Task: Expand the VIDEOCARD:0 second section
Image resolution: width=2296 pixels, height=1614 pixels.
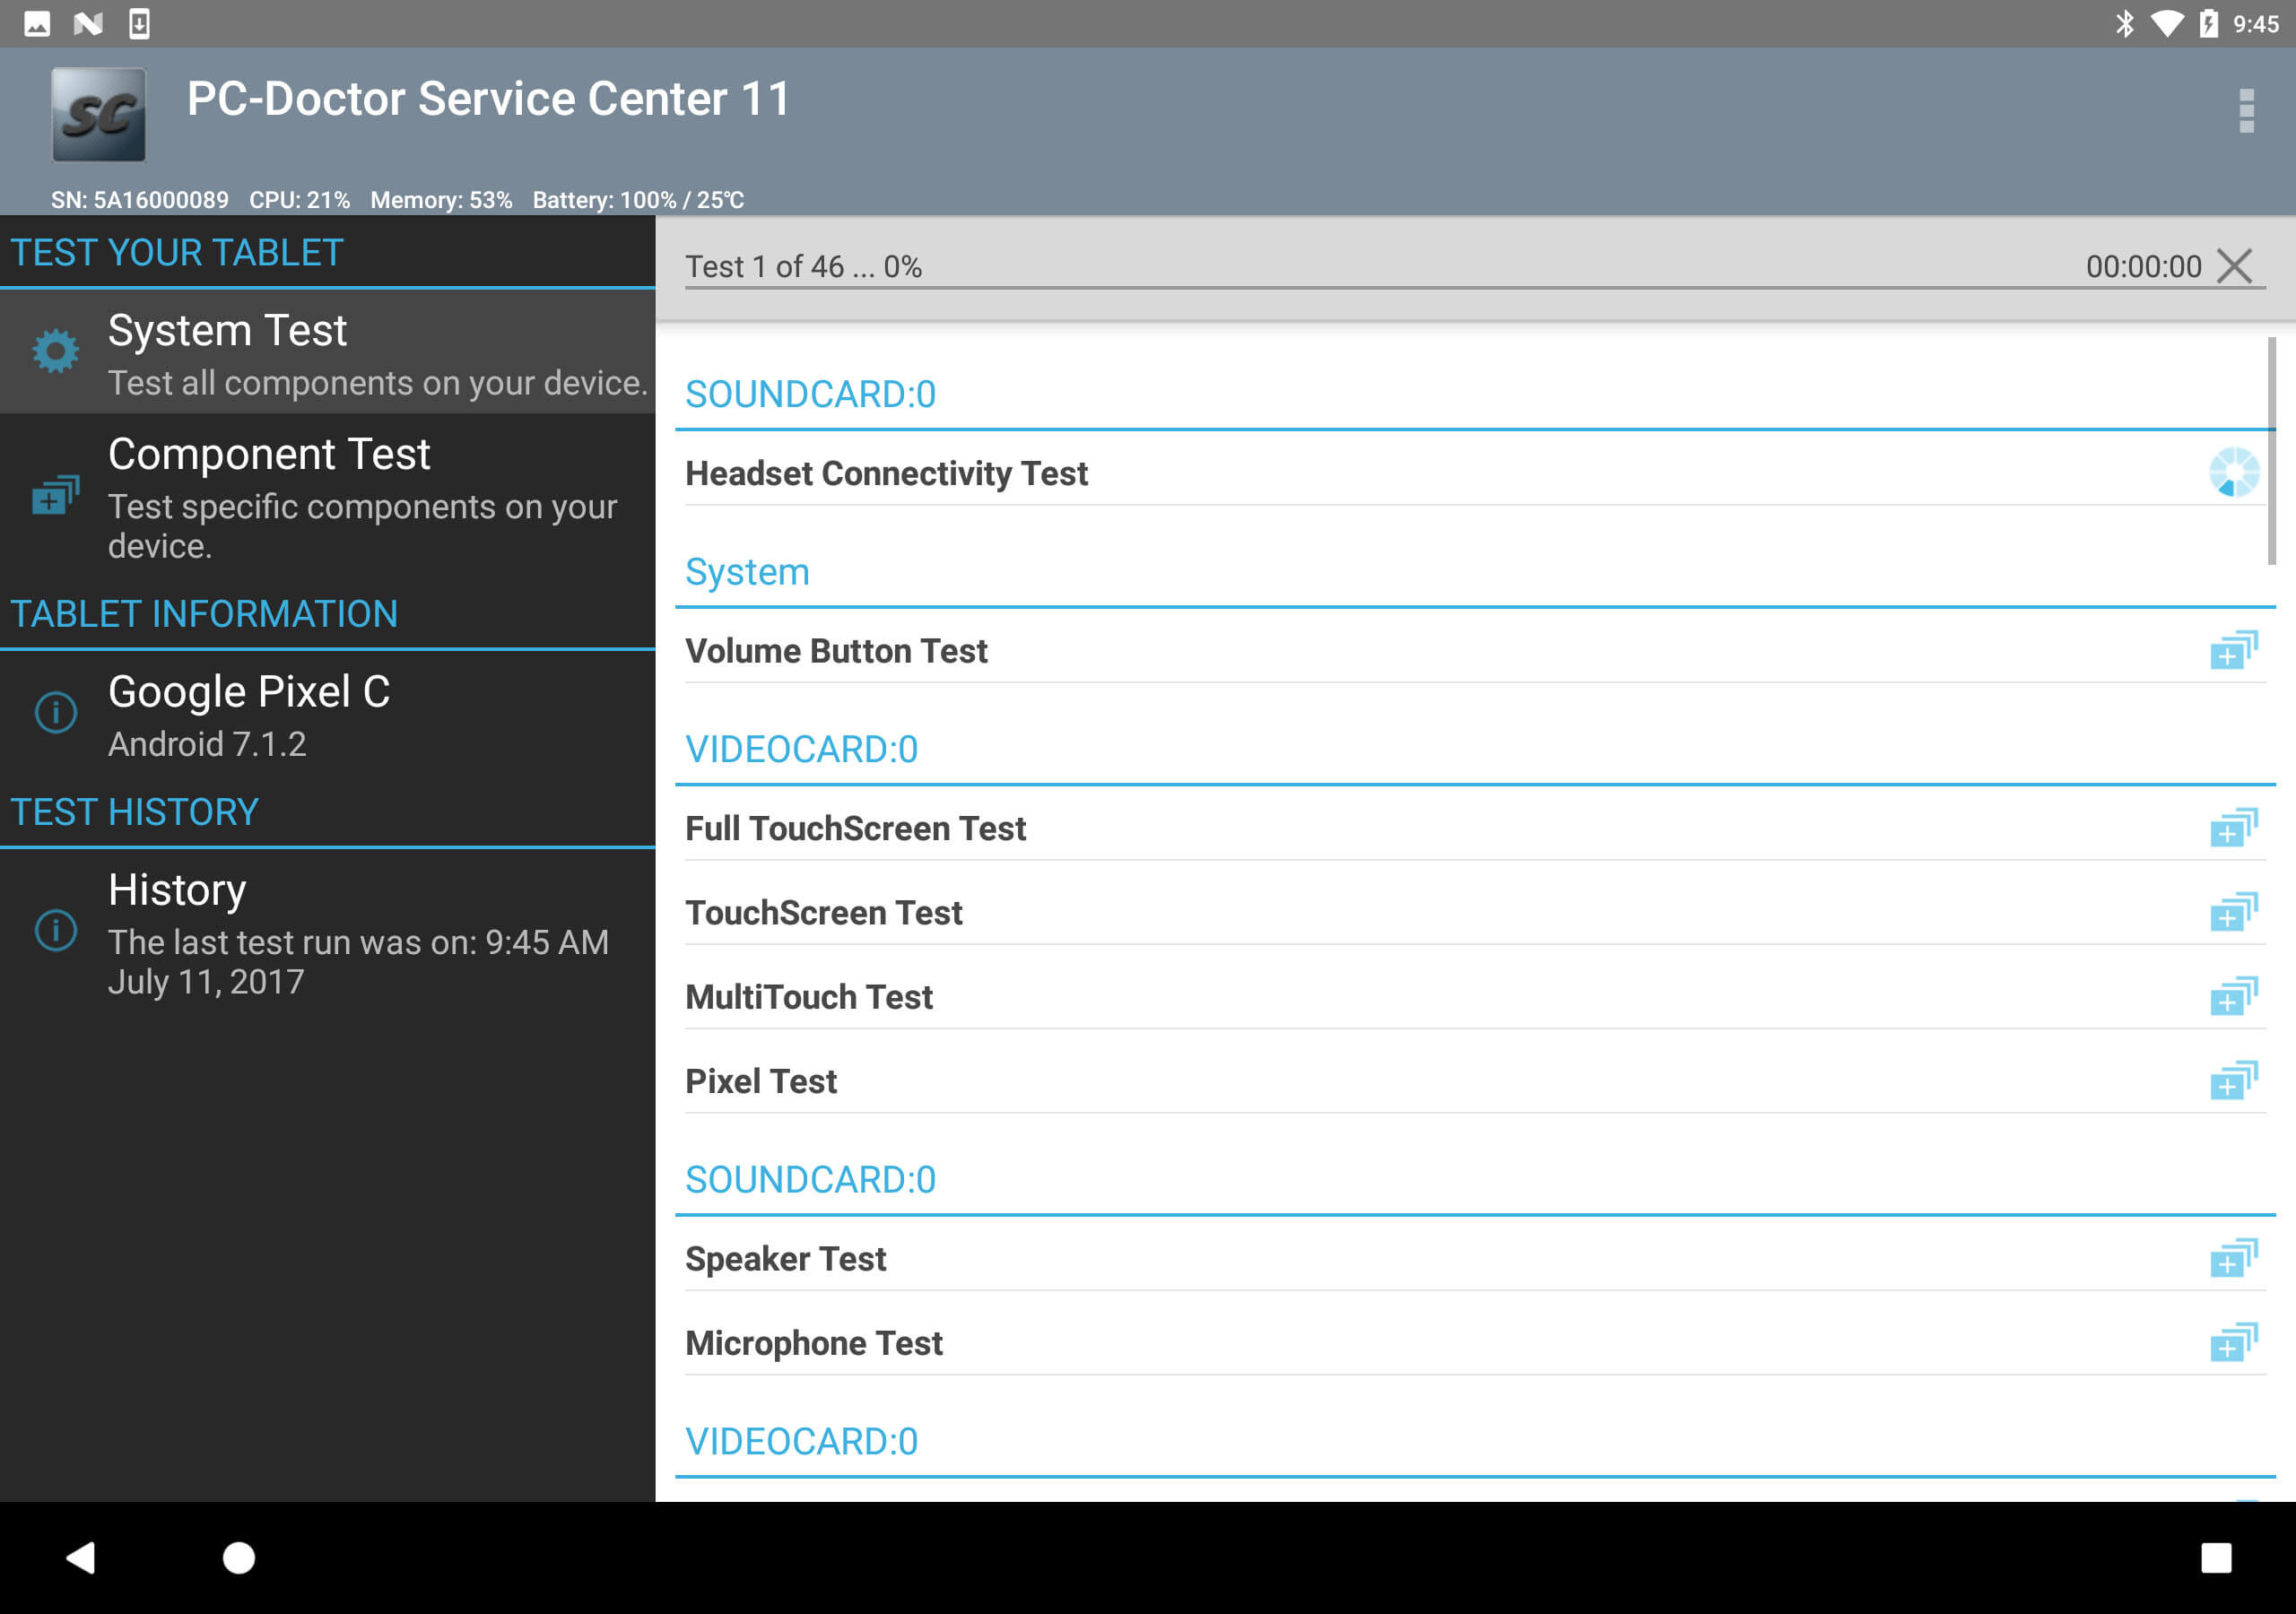Action: pyautogui.click(x=800, y=1439)
